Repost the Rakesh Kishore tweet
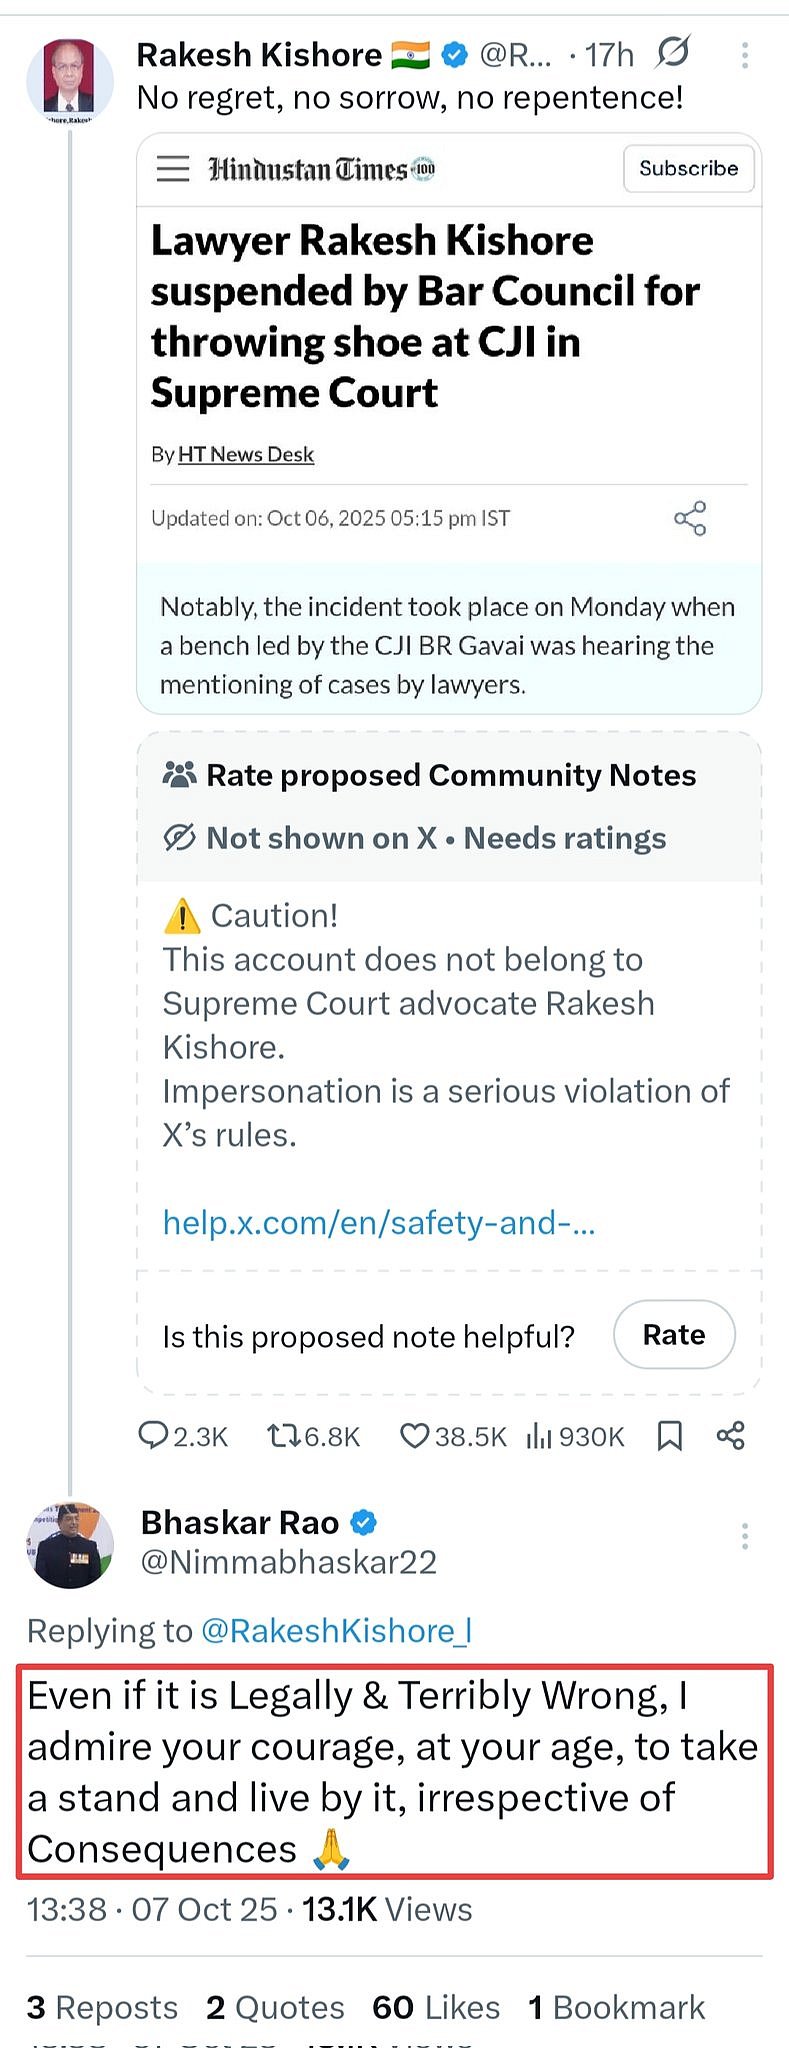 point(313,1436)
